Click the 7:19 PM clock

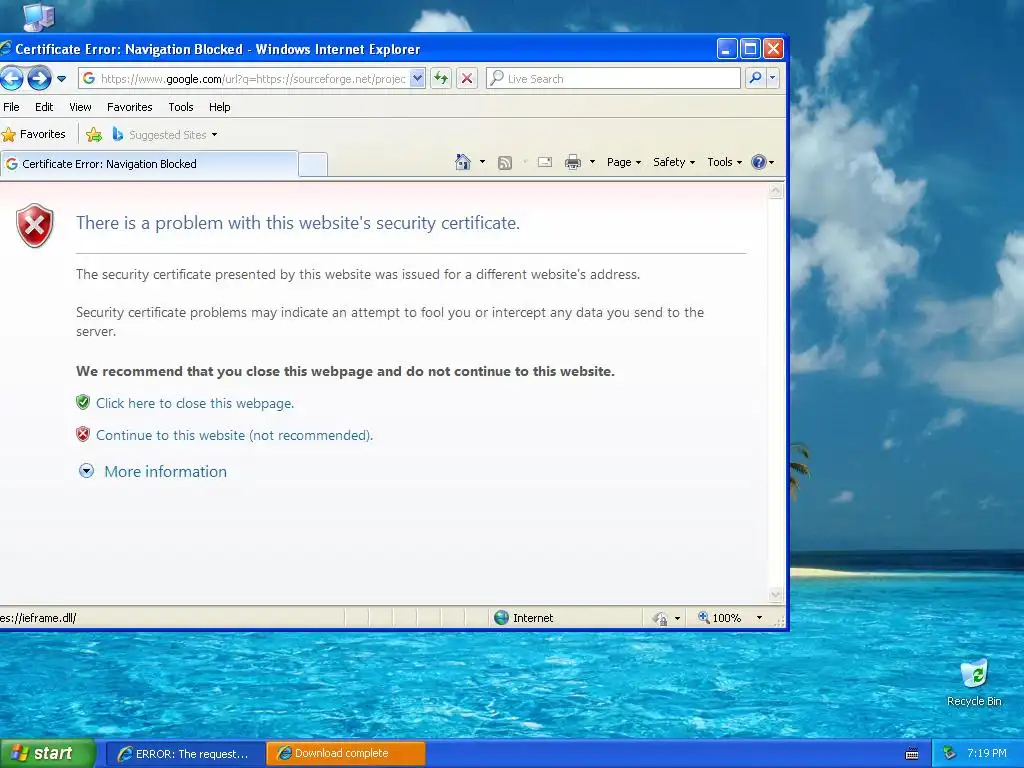click(987, 754)
